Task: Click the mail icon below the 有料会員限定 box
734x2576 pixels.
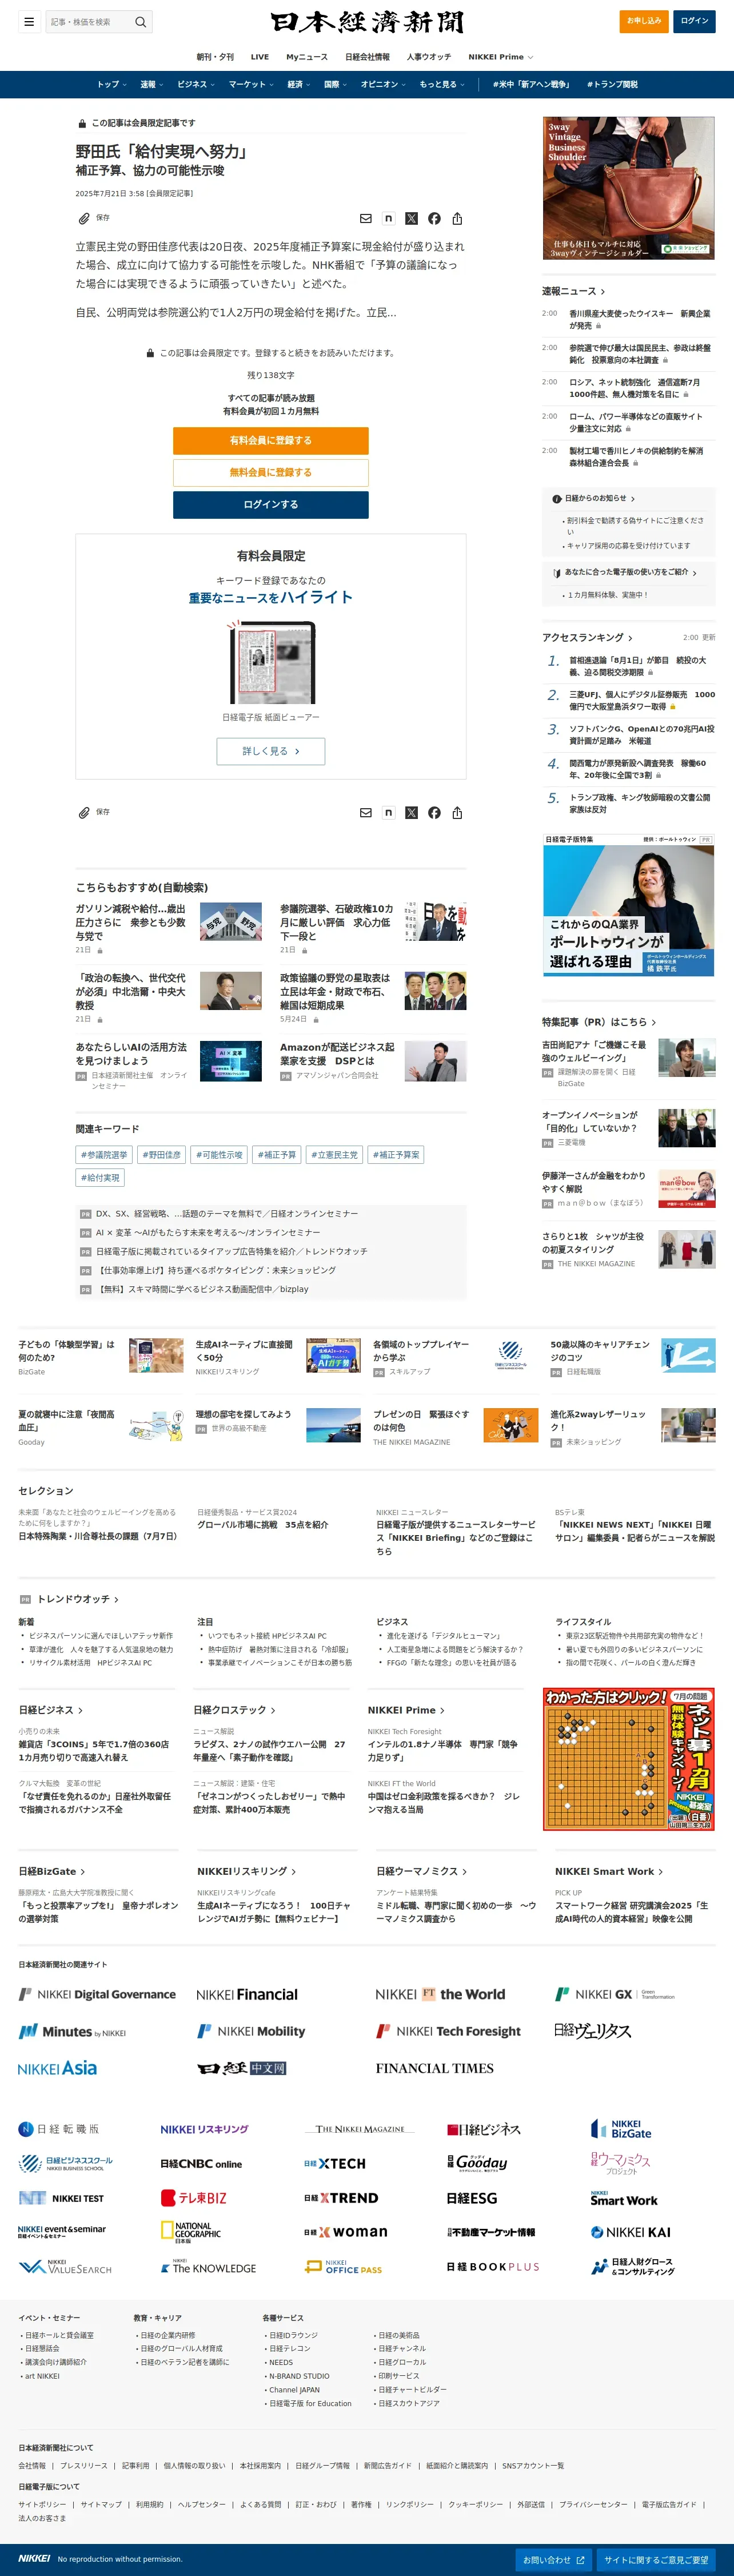Action: click(366, 813)
